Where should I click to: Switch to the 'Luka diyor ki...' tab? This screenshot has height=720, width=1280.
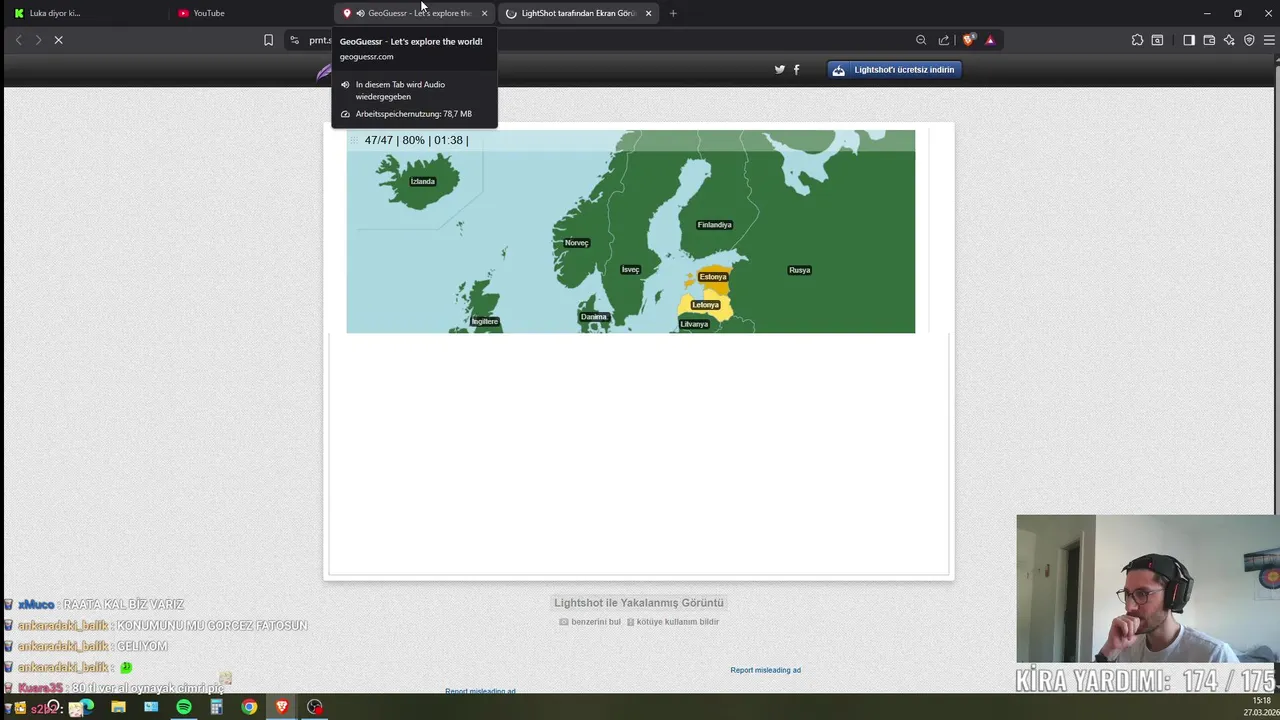[85, 13]
